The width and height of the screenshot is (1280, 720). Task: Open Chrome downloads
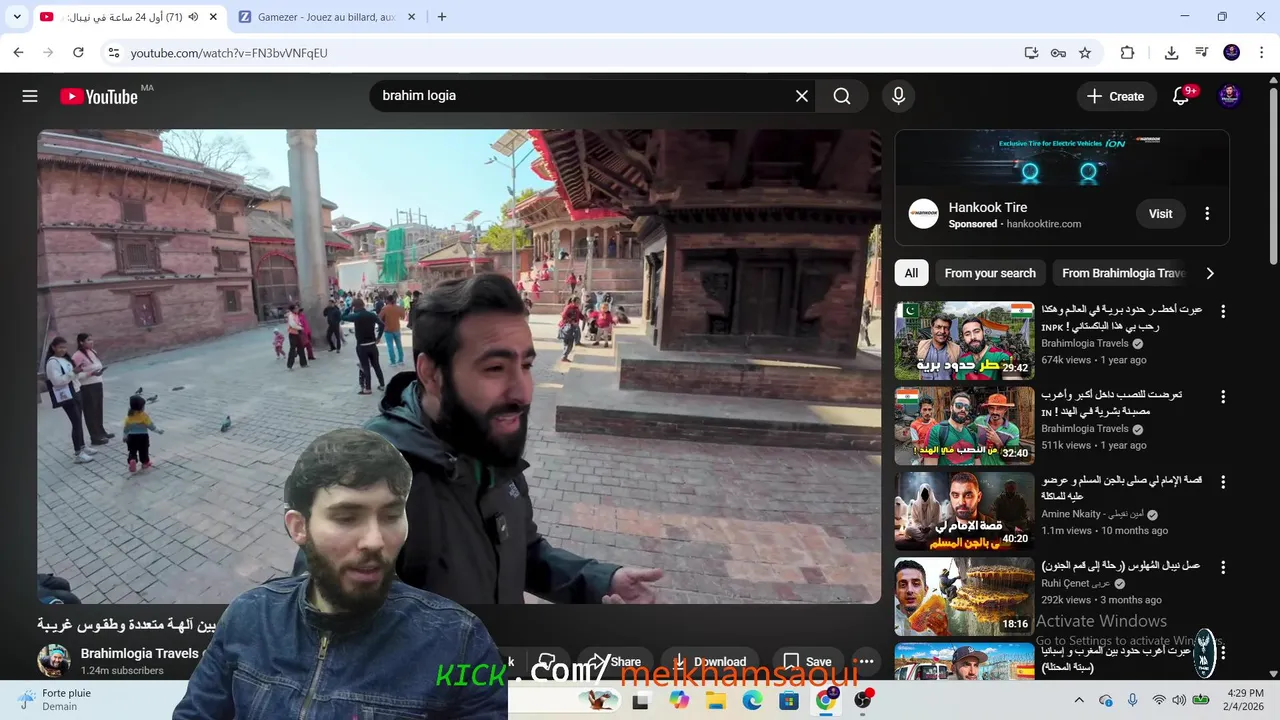(x=1171, y=53)
